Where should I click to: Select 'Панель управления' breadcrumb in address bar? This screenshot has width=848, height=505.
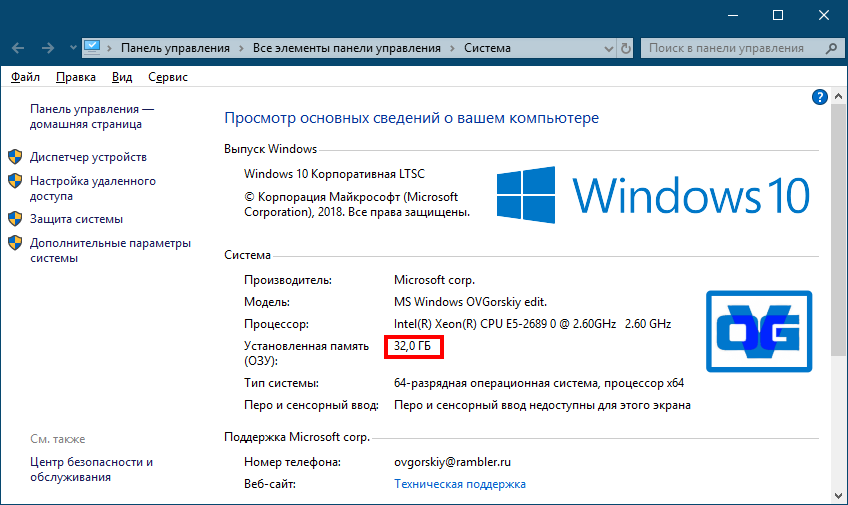(x=175, y=48)
